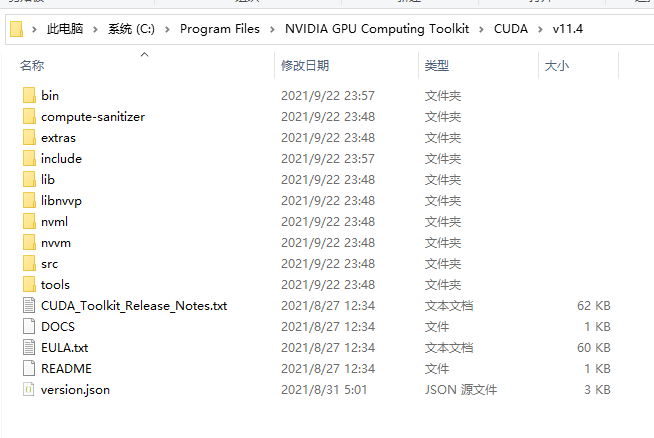Select the include folder name
This screenshot has height=438, width=654.
(61, 159)
